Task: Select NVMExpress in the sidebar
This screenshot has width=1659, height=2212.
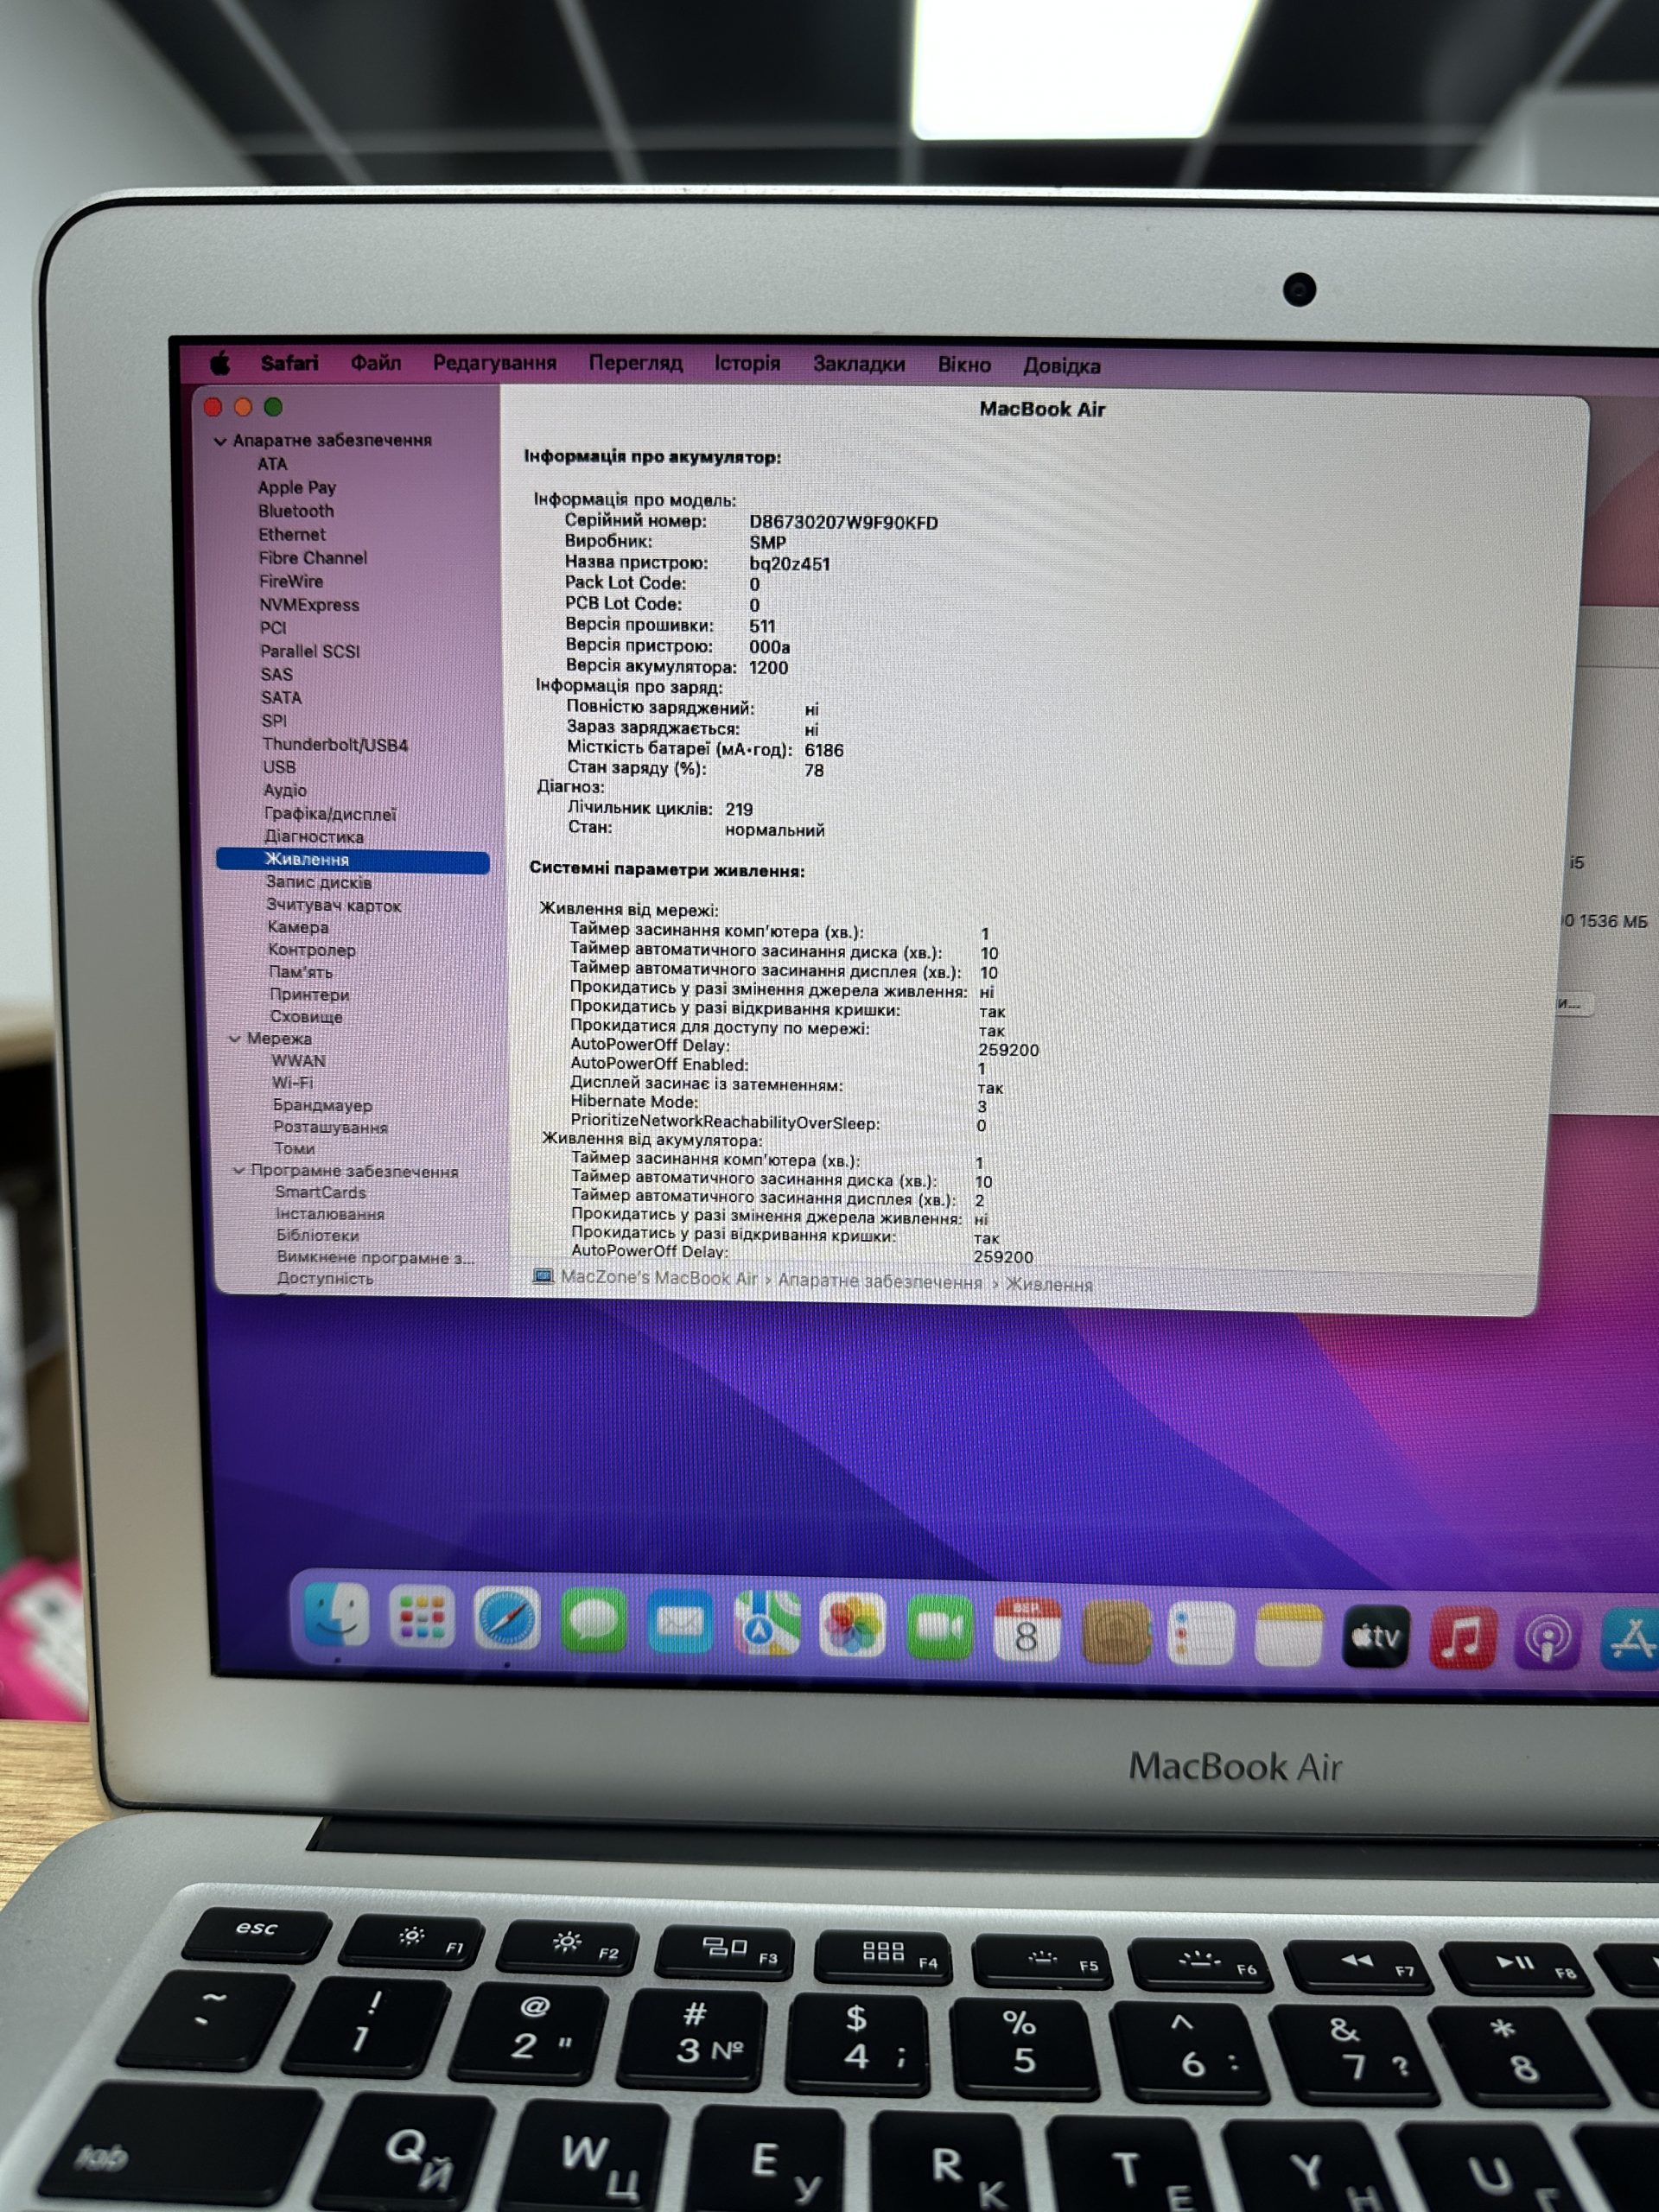Action: [x=309, y=605]
